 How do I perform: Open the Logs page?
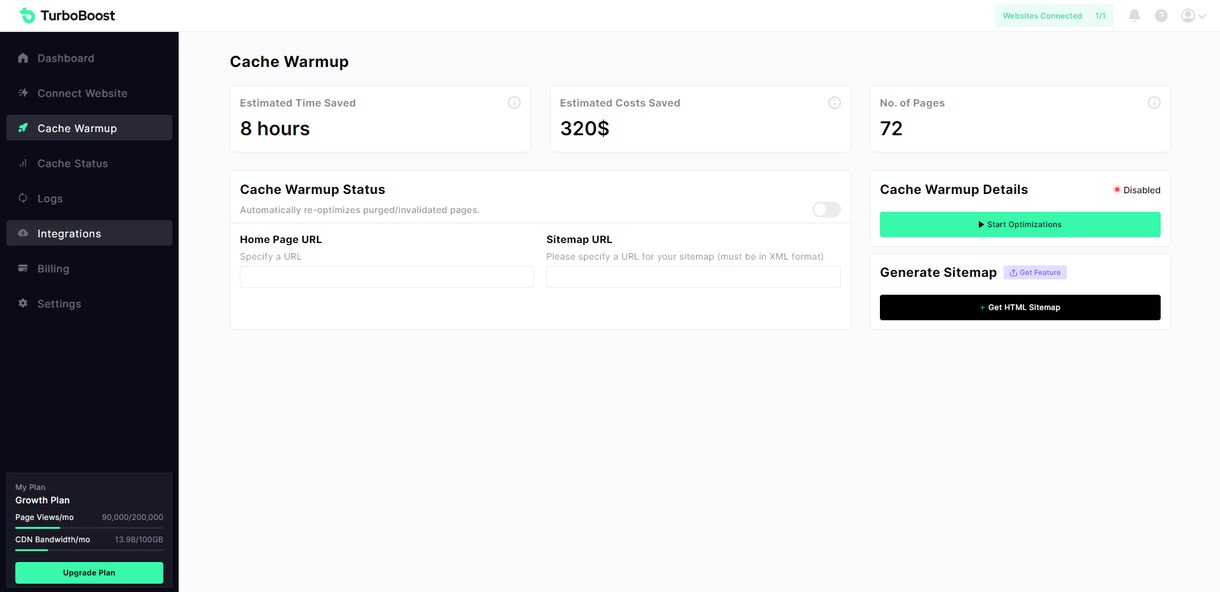coord(89,198)
